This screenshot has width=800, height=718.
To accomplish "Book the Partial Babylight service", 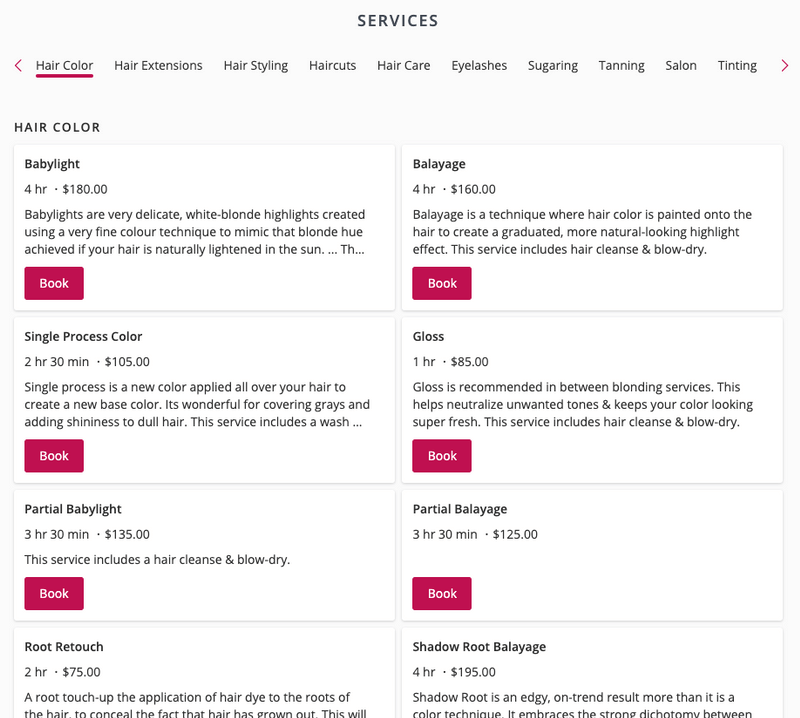I will 54,593.
